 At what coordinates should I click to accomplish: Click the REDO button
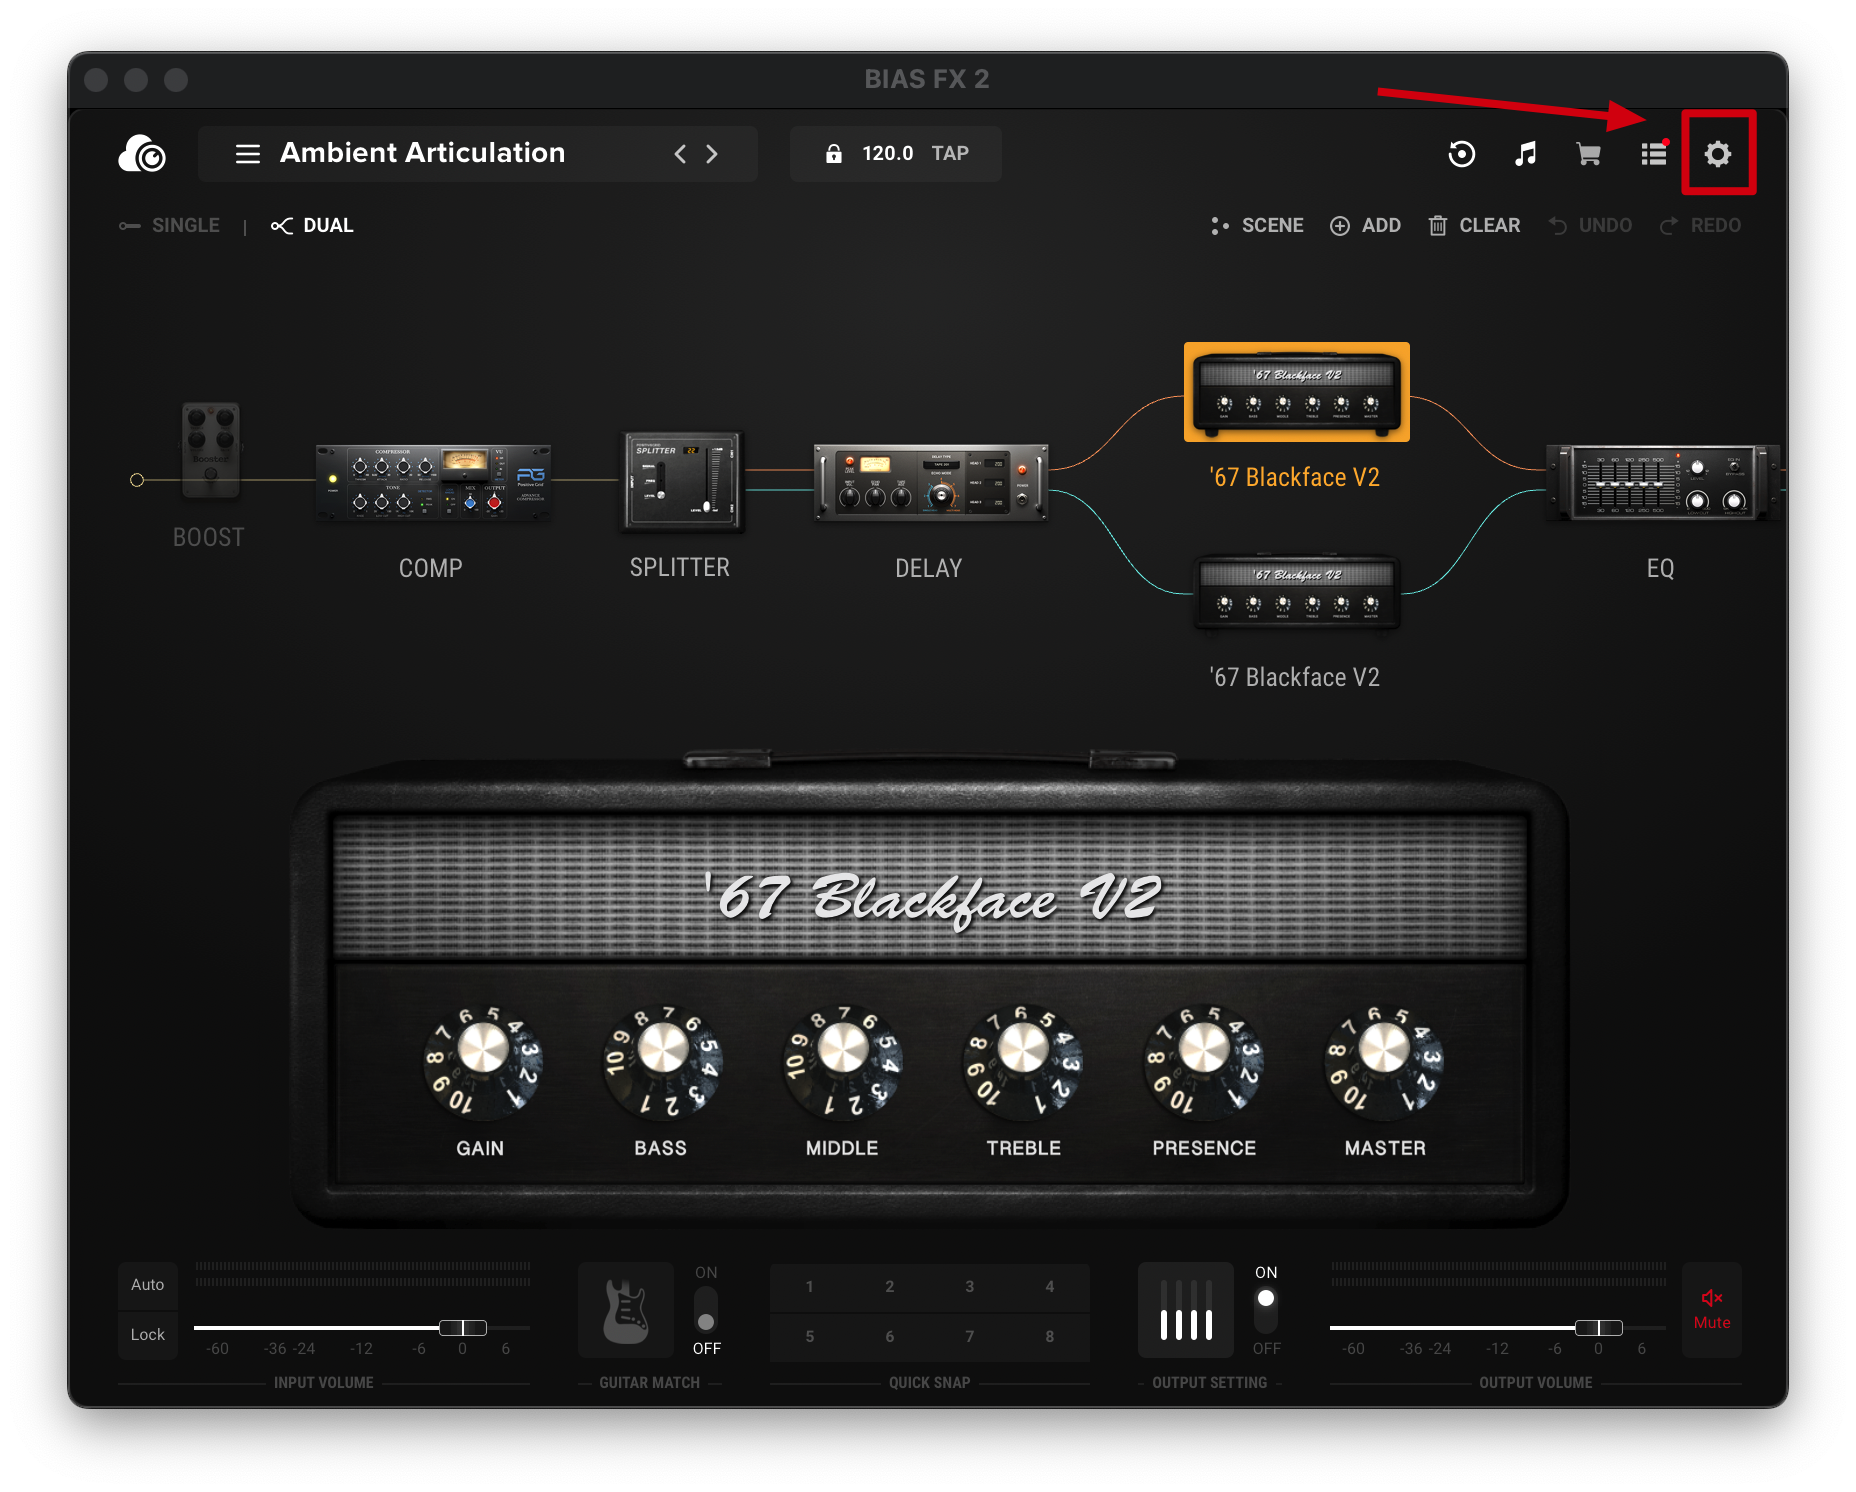click(x=1701, y=226)
